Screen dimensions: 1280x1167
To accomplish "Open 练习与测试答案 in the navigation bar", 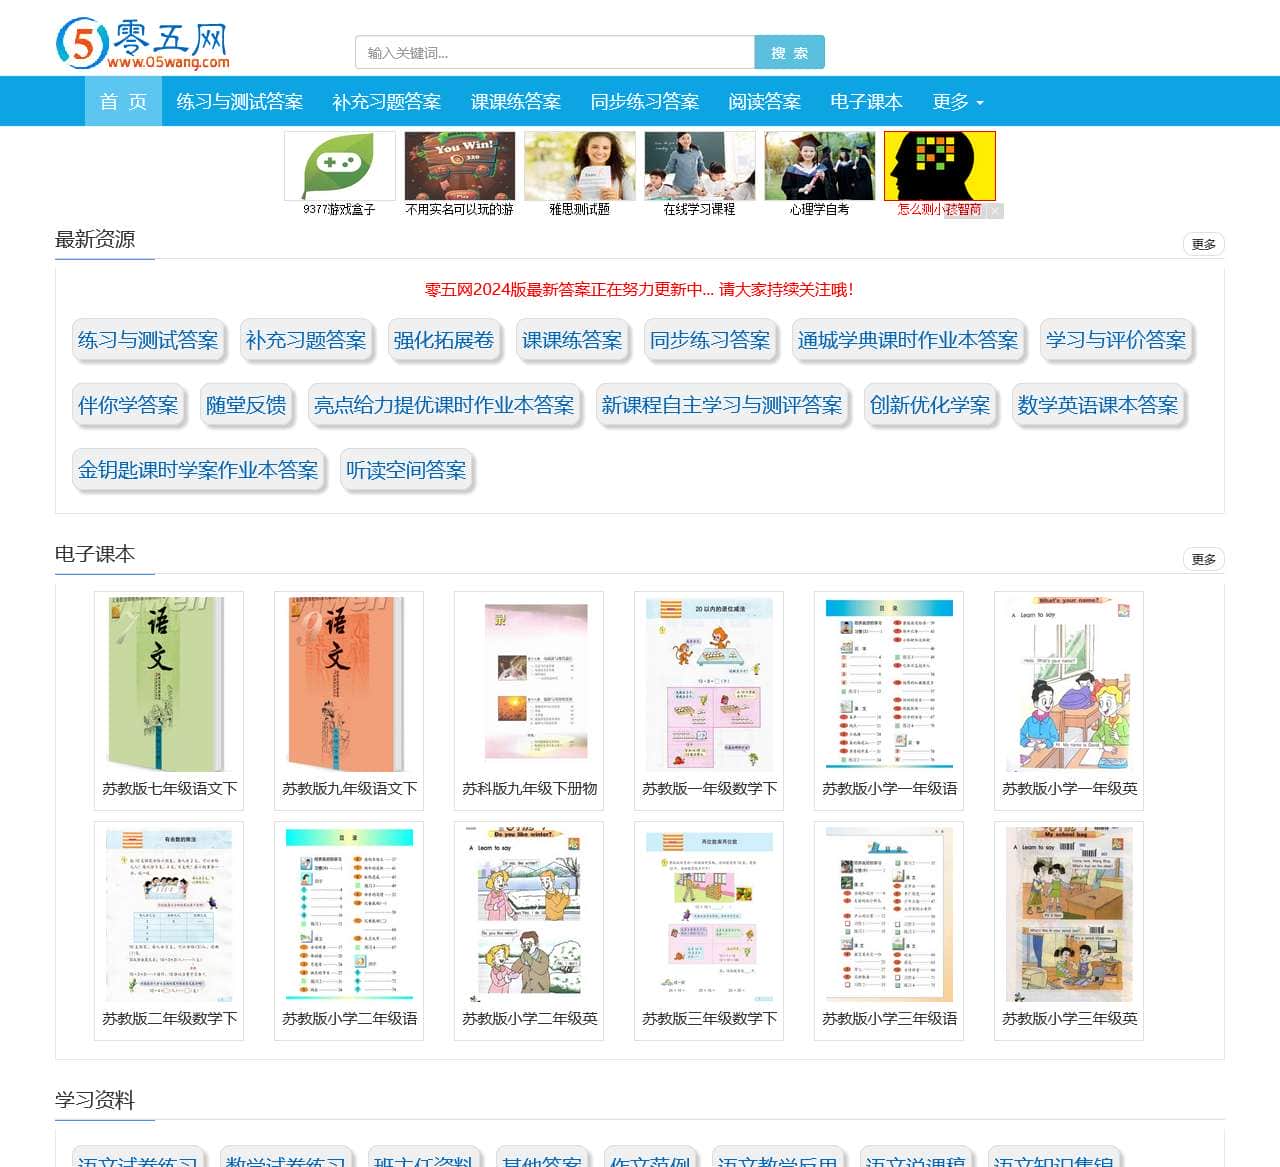I will (240, 102).
